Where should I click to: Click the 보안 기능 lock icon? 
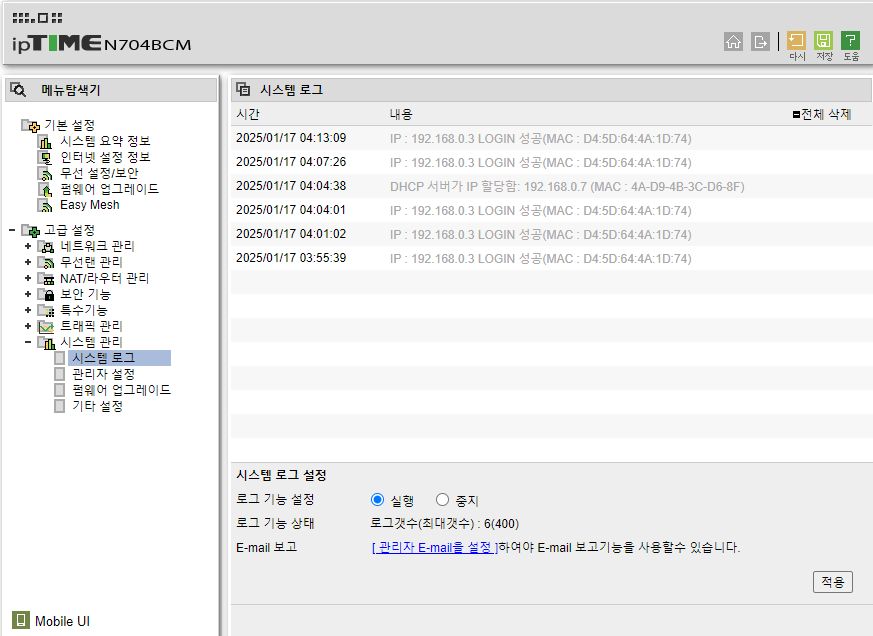click(46, 294)
